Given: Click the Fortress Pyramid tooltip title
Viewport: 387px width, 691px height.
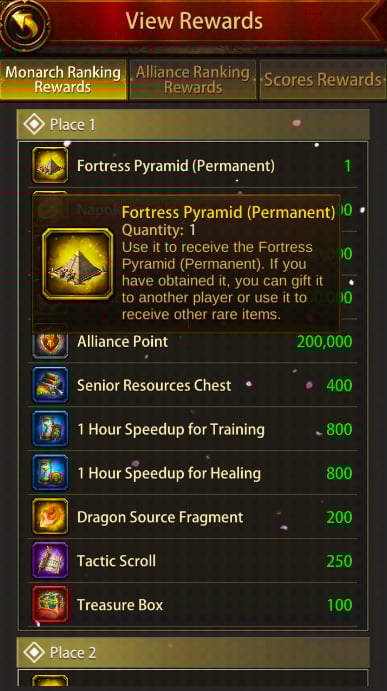Looking at the screenshot, I should pyautogui.click(x=228, y=212).
